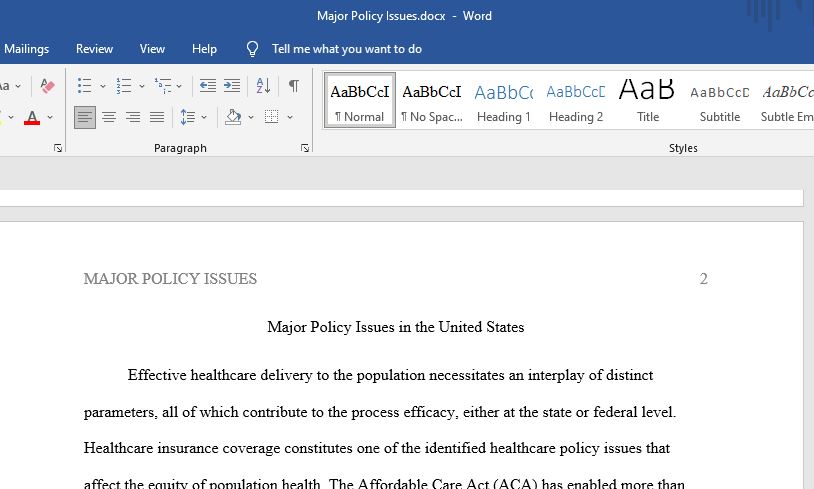The height and width of the screenshot is (489, 814).
Task: Click the Tell me lightbulb icon
Action: pos(252,49)
